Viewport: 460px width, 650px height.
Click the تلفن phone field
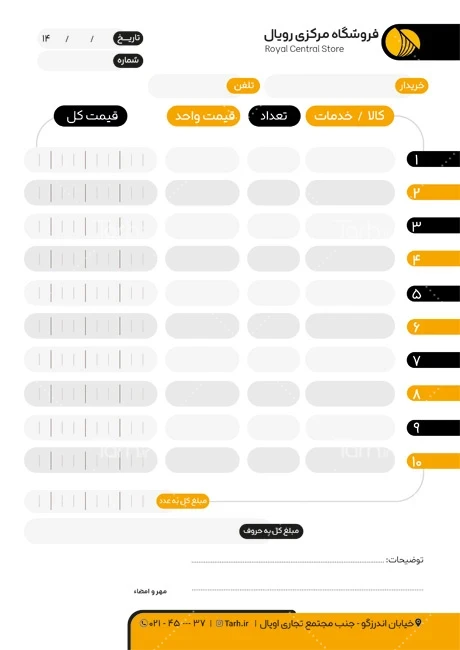(205, 86)
